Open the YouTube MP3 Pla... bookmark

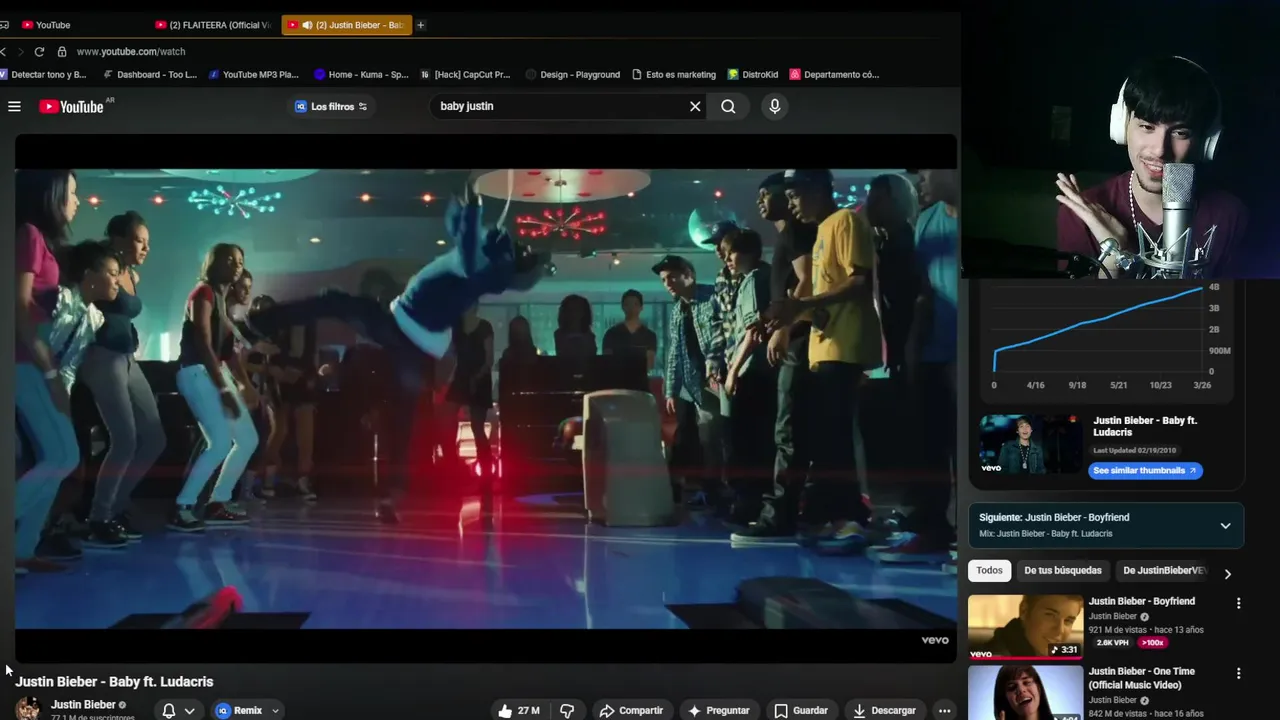click(x=253, y=74)
